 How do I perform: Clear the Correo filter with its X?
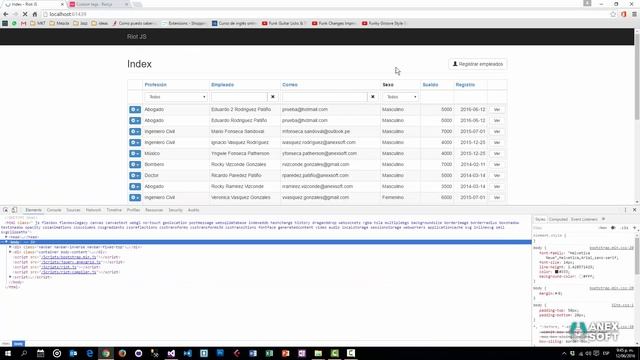click(373, 97)
